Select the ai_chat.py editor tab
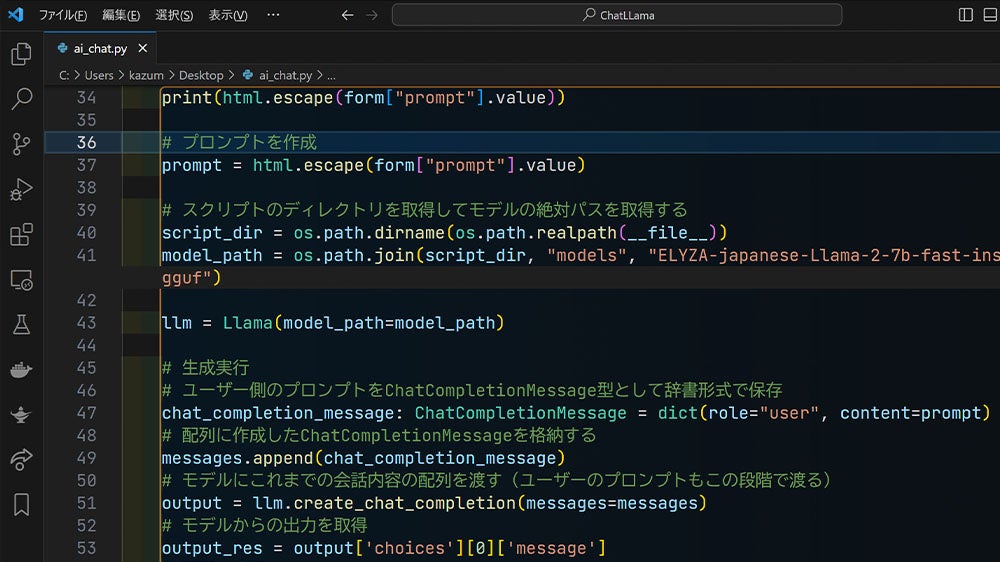The width and height of the screenshot is (1000, 562). 99,48
